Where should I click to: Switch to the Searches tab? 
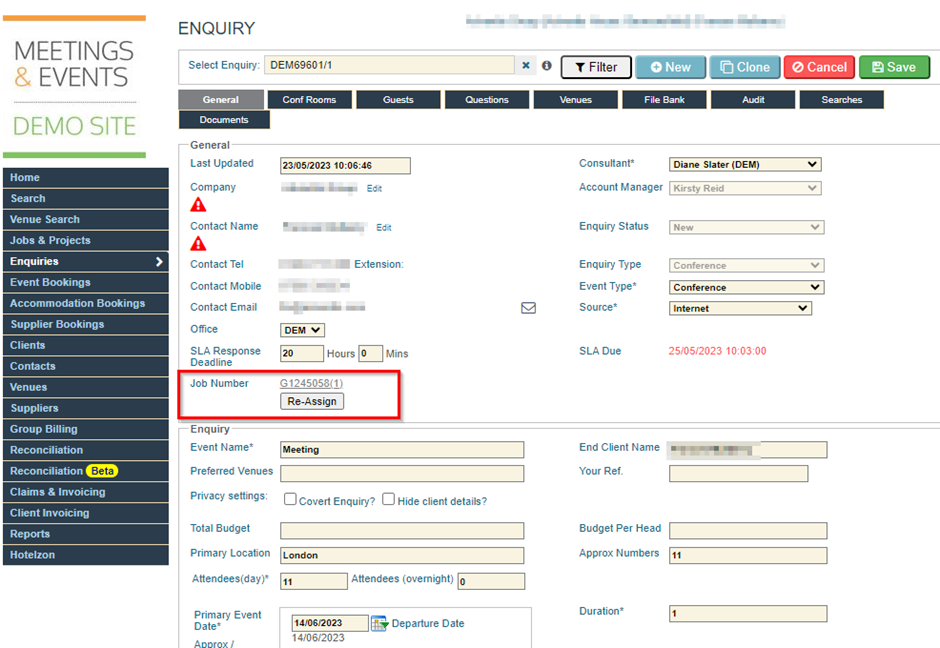coord(842,100)
